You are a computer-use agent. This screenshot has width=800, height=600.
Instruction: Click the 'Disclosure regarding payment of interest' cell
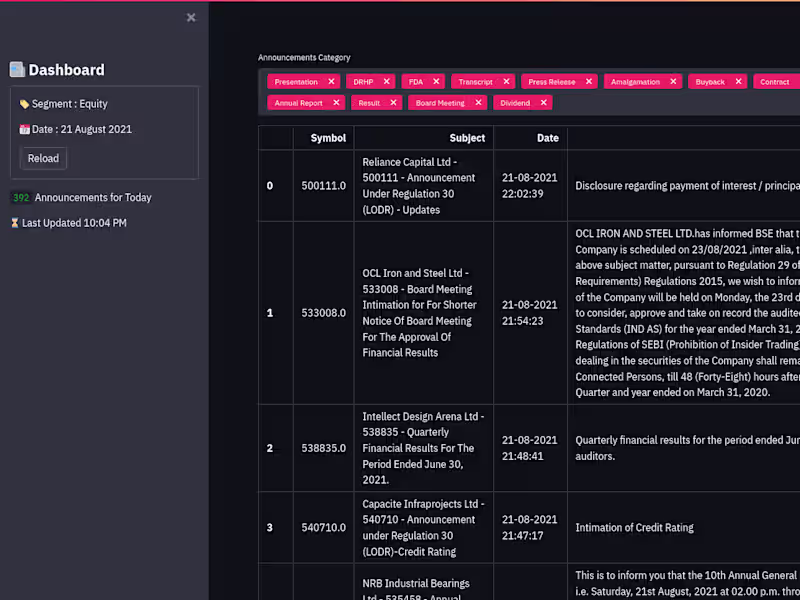pos(684,186)
